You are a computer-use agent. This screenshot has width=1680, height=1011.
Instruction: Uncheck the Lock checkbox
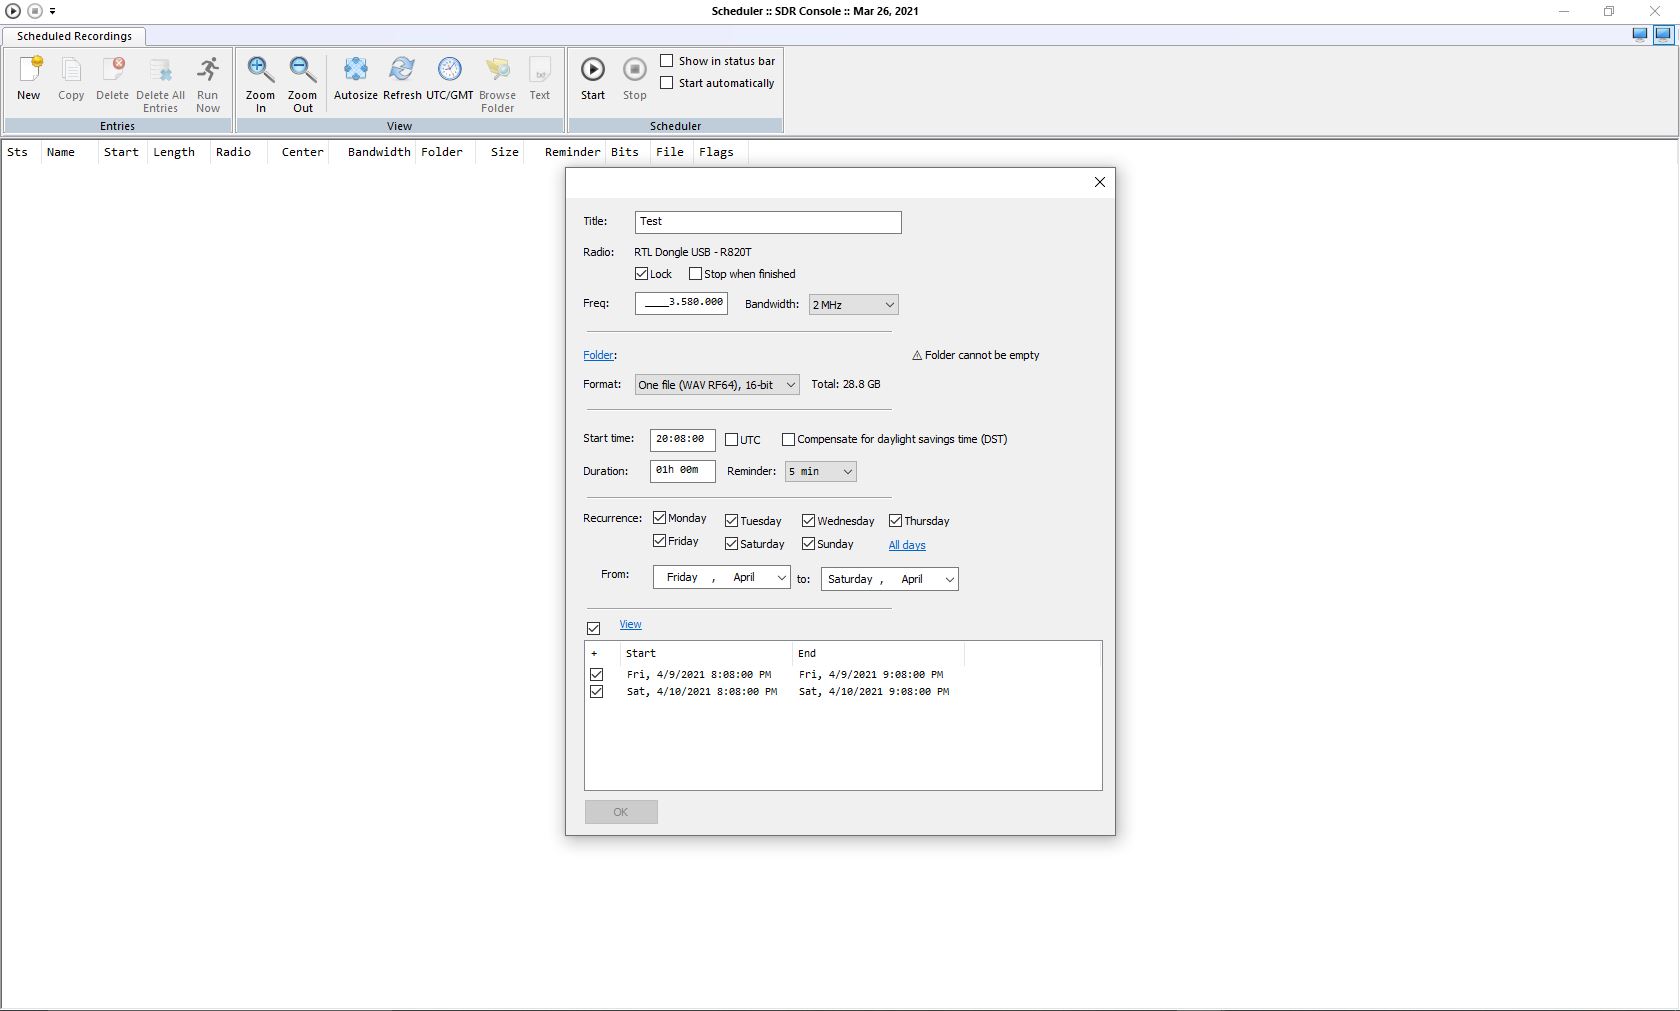642,274
